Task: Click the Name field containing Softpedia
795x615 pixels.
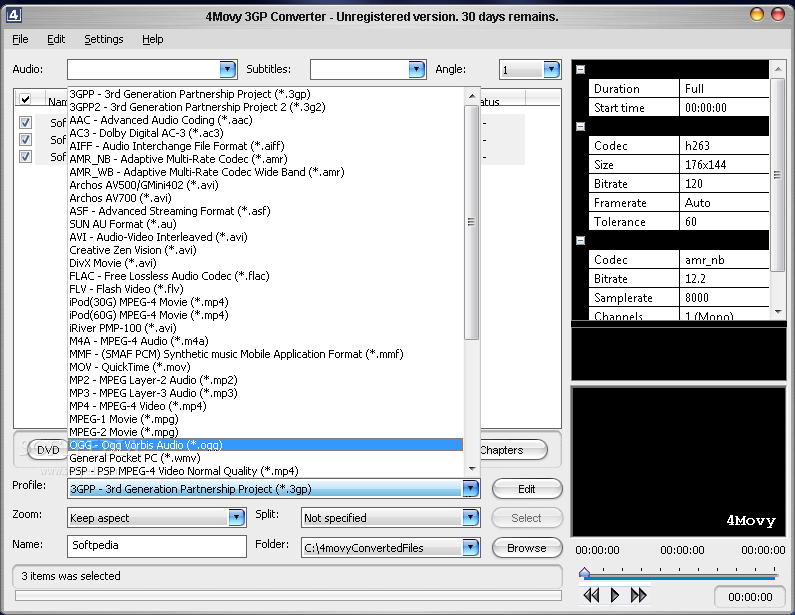Action: pyautogui.click(x=157, y=546)
